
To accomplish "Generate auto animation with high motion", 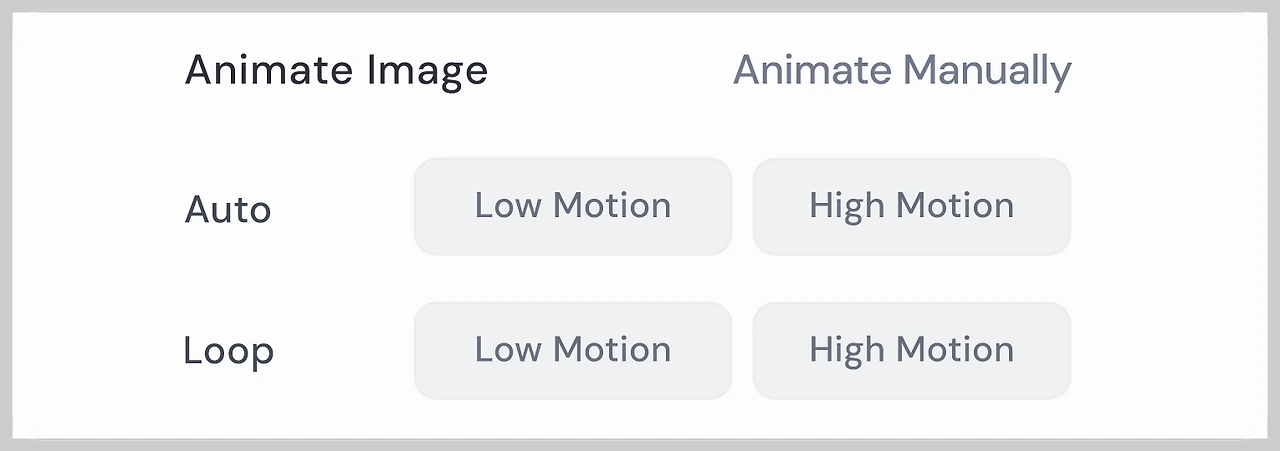I will pyautogui.click(x=911, y=206).
